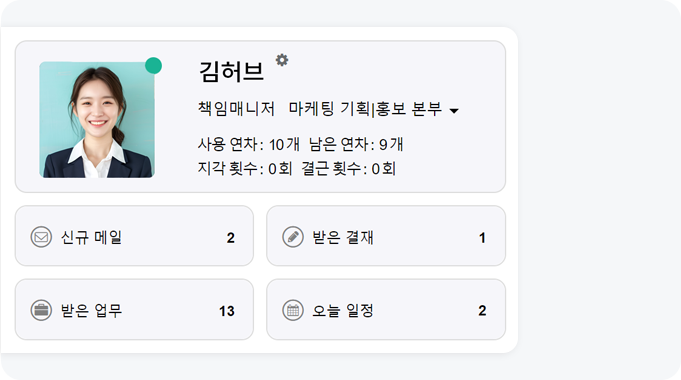
Task: Open the 오늘 일정 card
Action: pyautogui.click(x=386, y=309)
